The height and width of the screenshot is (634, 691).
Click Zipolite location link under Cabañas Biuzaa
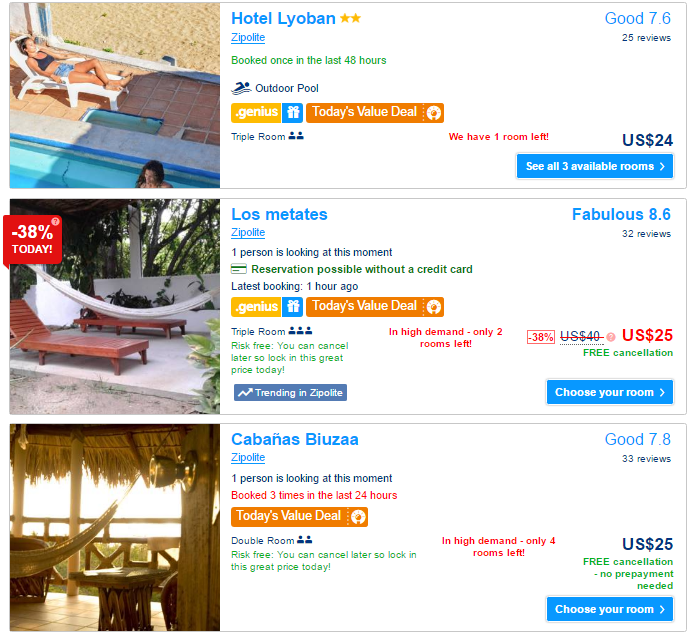(x=248, y=457)
